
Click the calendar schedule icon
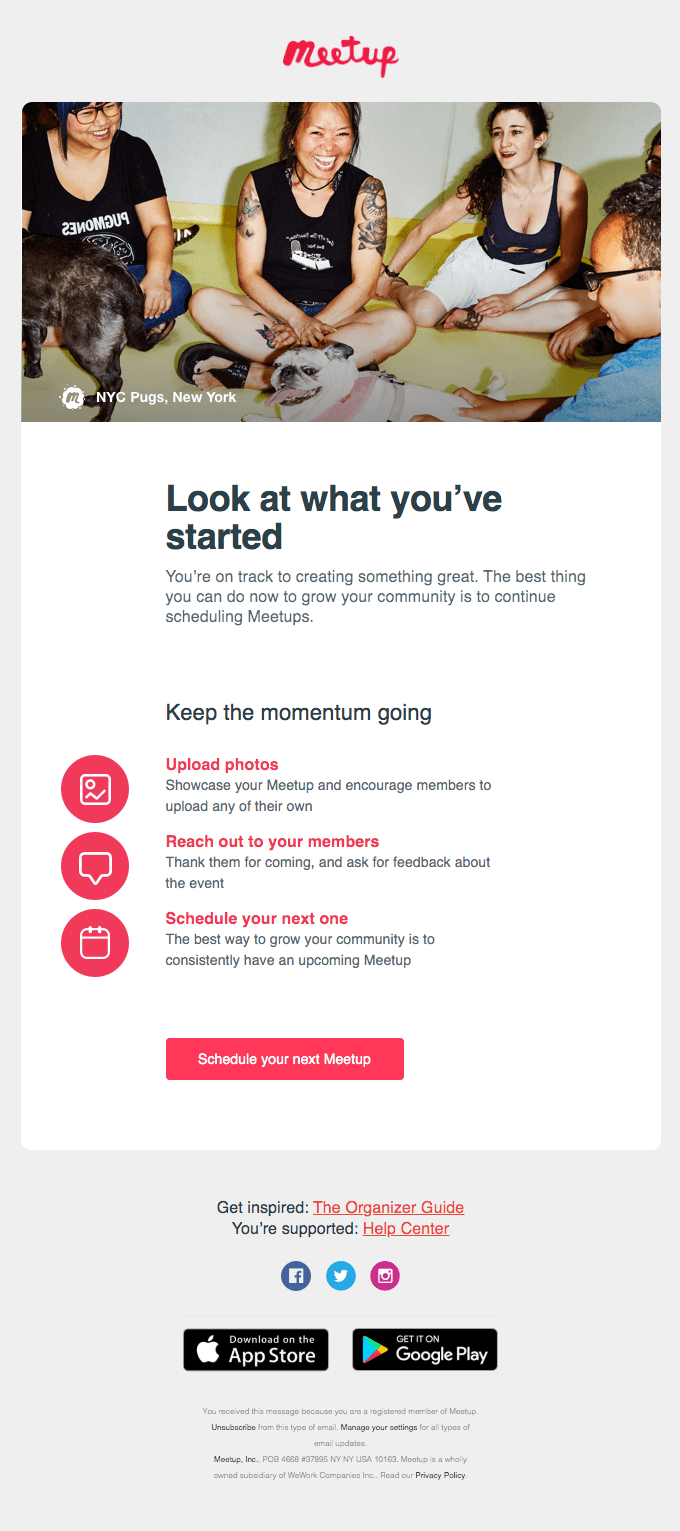pos(95,943)
